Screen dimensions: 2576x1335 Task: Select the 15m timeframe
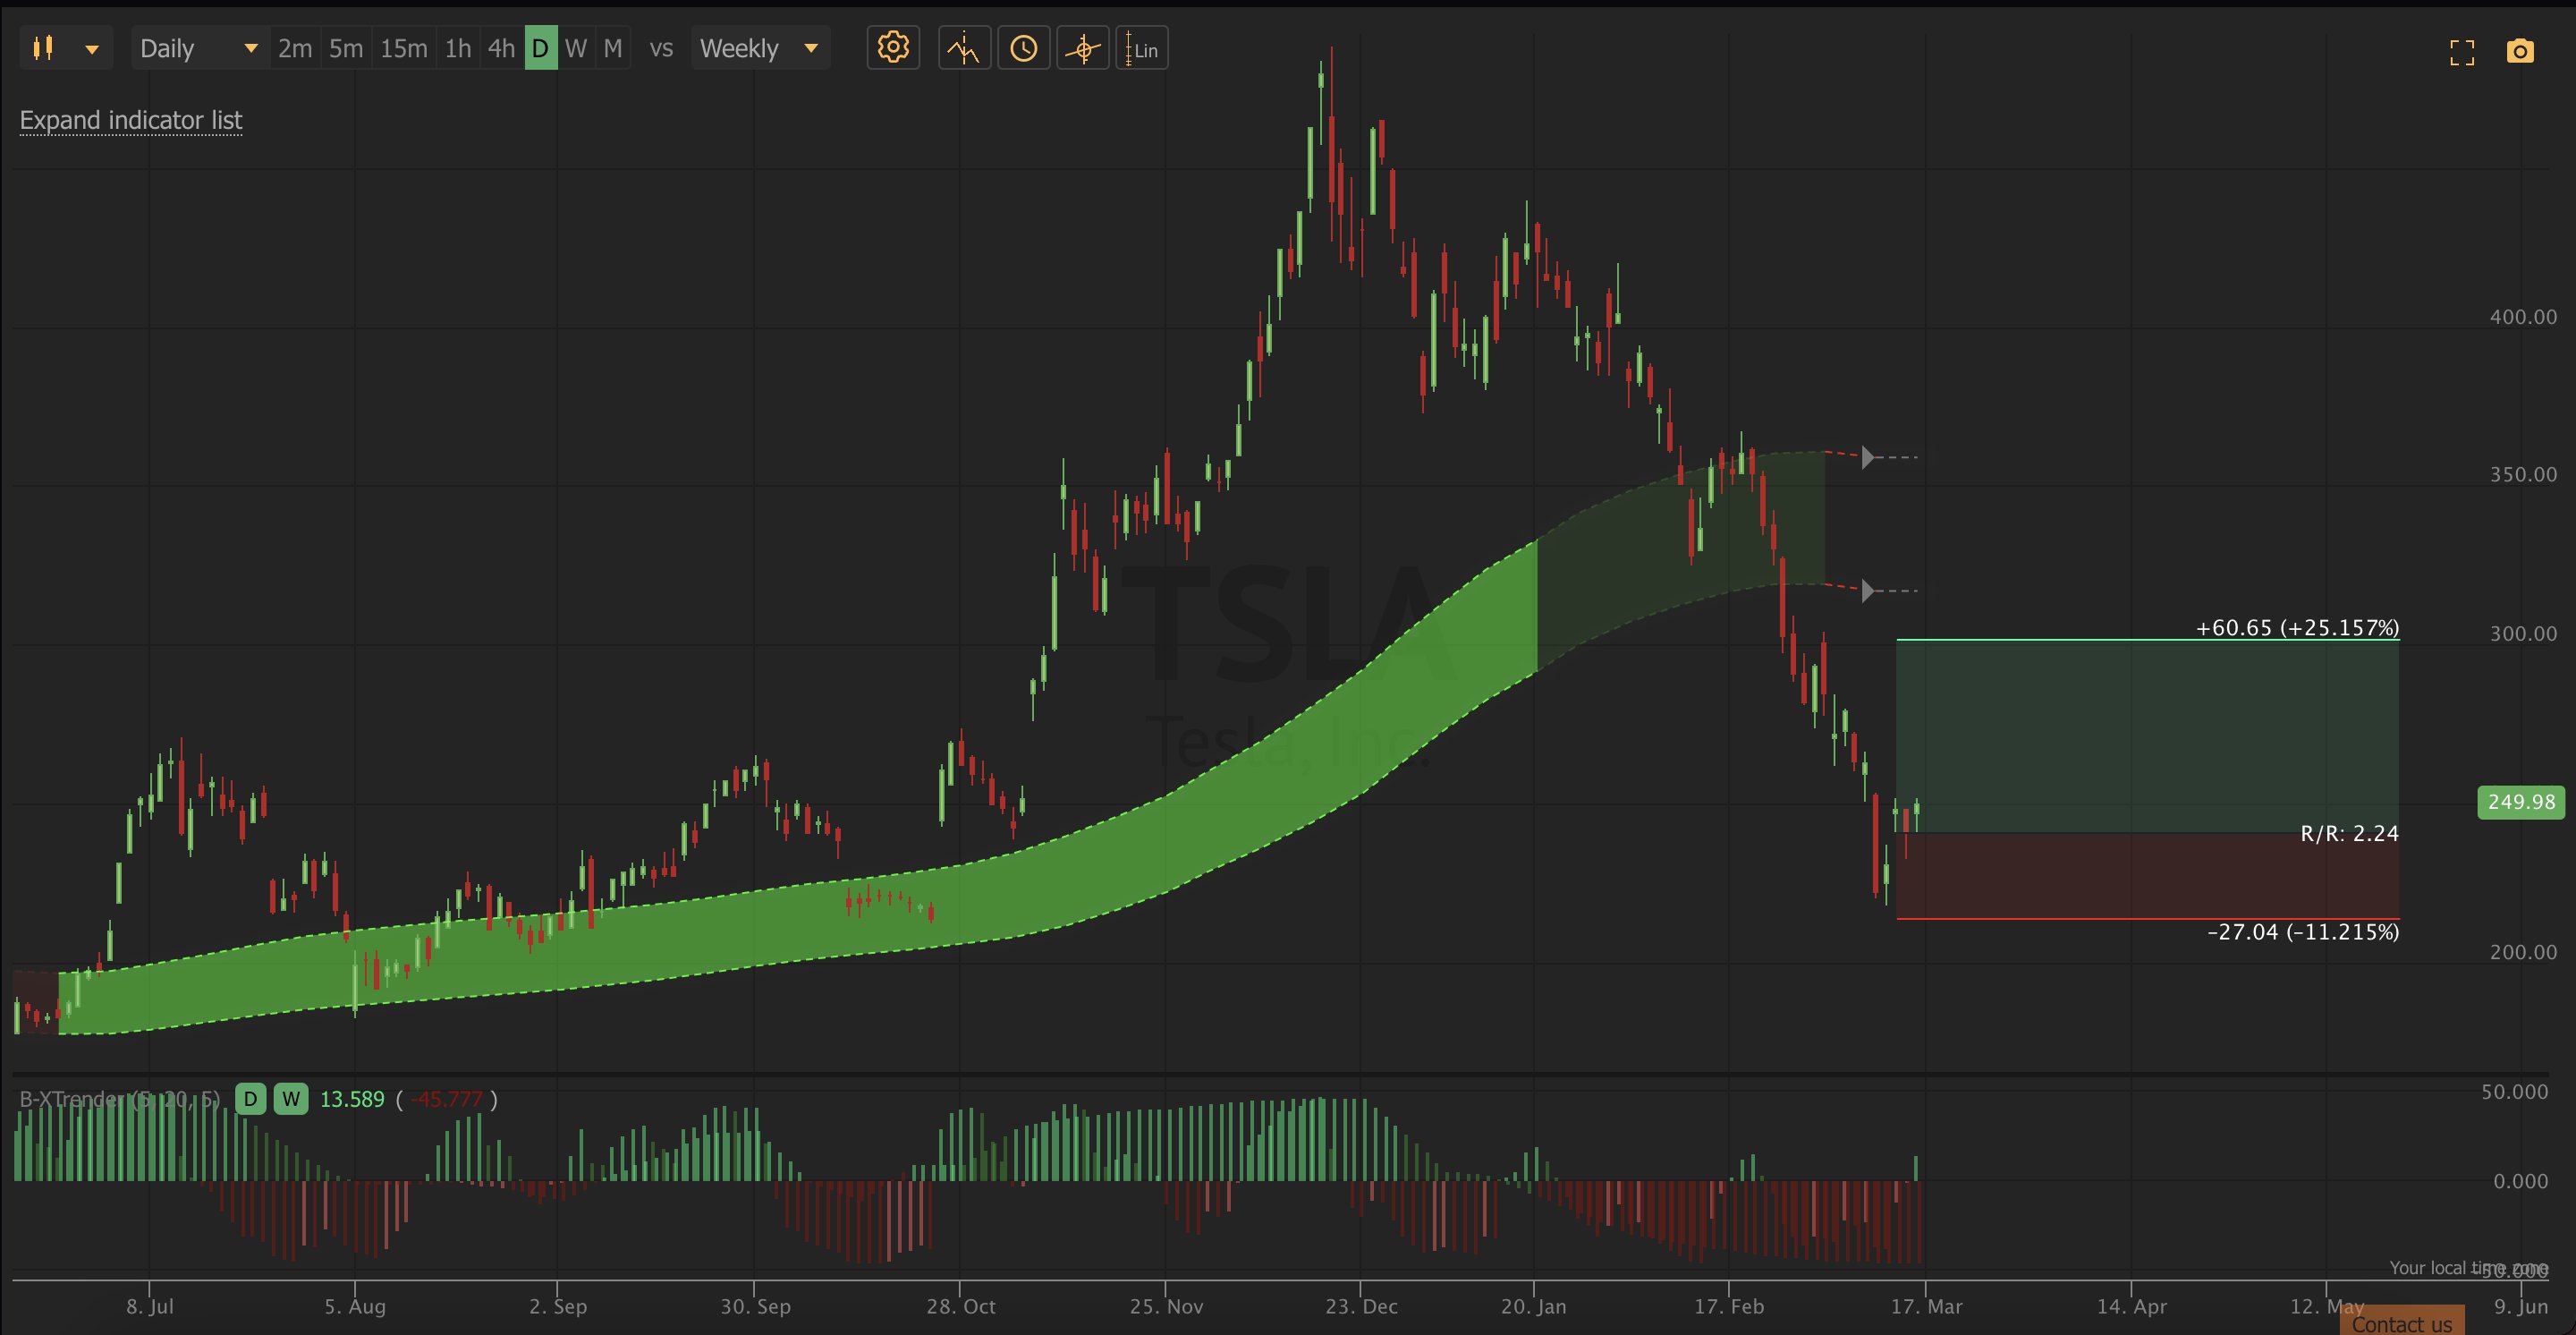404,48
